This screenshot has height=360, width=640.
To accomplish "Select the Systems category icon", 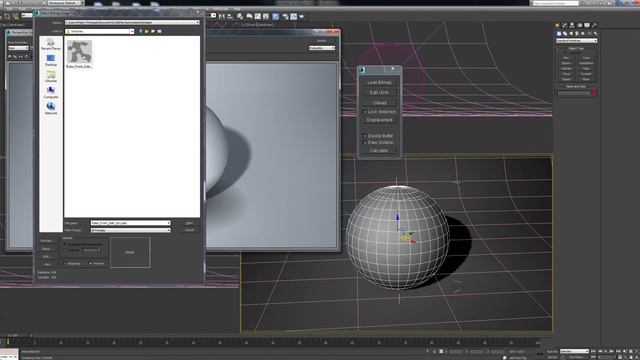I will pyautogui.click(x=596, y=33).
